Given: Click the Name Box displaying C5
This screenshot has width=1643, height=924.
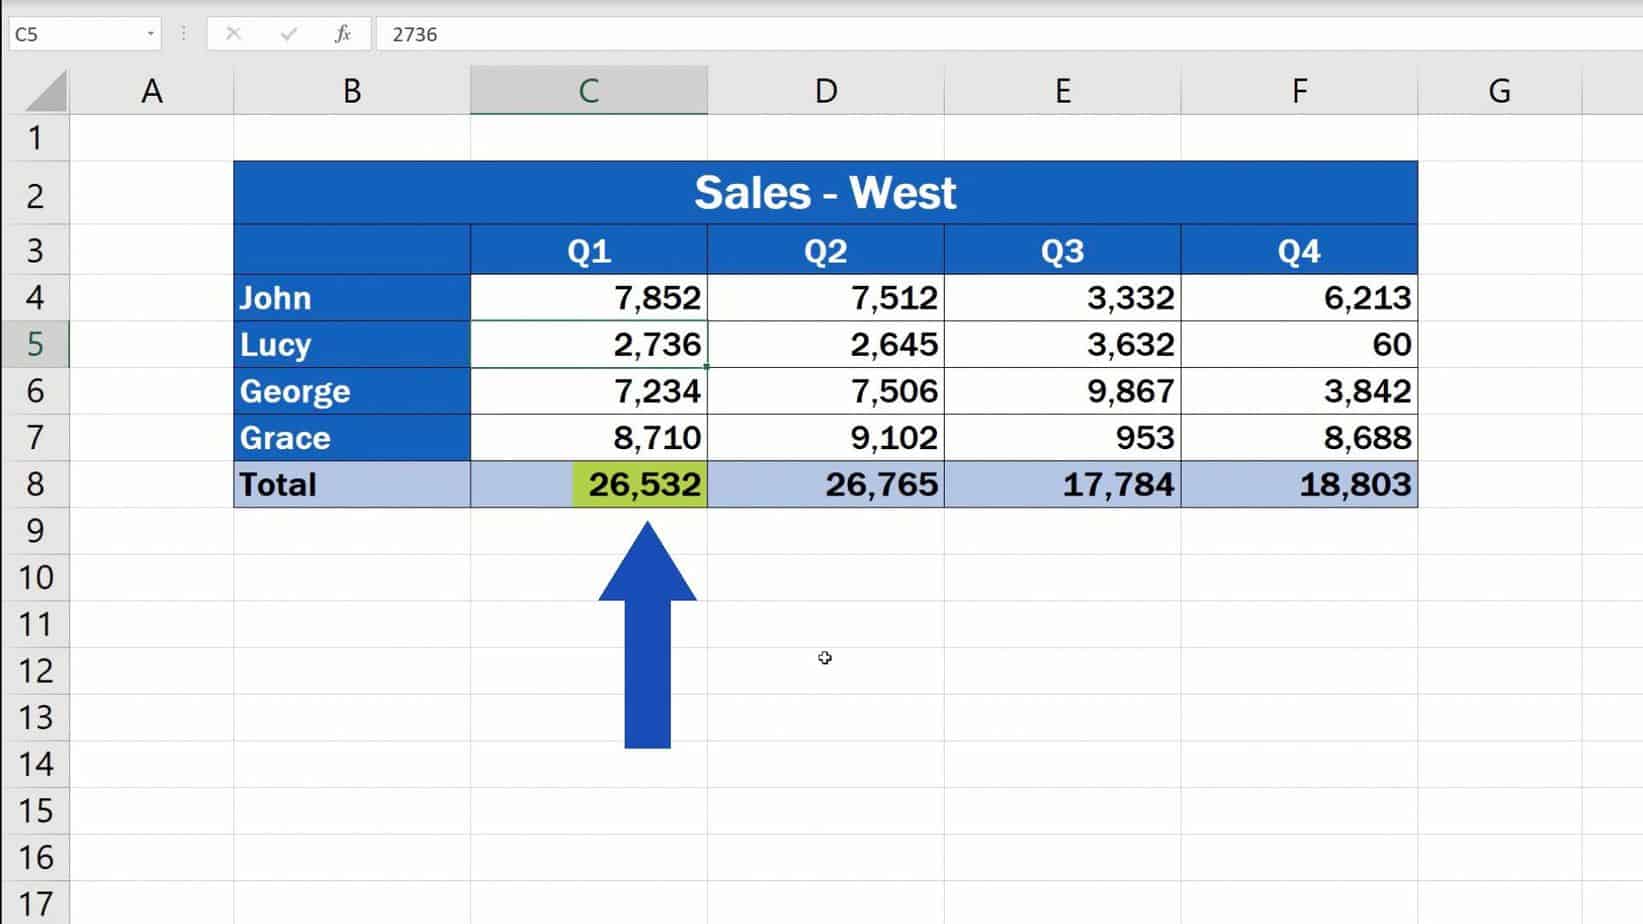Looking at the screenshot, I should 70,34.
